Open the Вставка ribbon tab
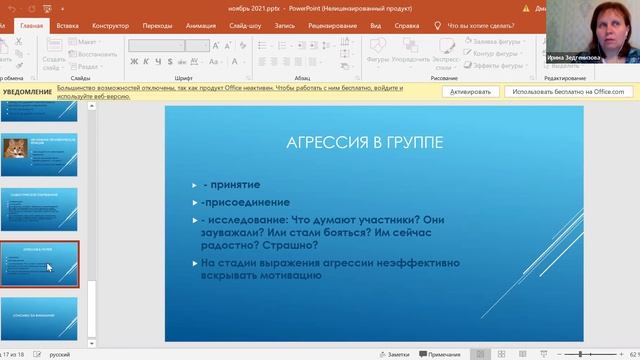 pyautogui.click(x=67, y=26)
